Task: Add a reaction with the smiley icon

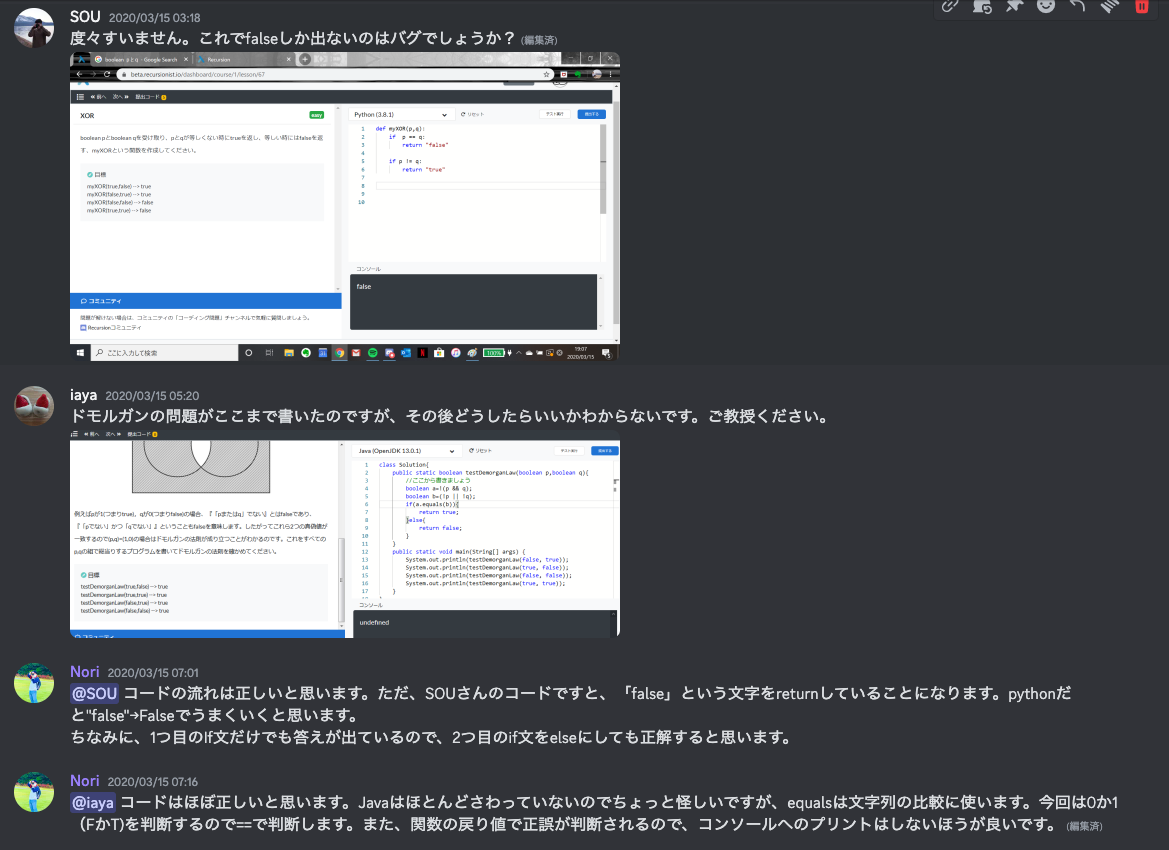Action: pyautogui.click(x=1046, y=6)
